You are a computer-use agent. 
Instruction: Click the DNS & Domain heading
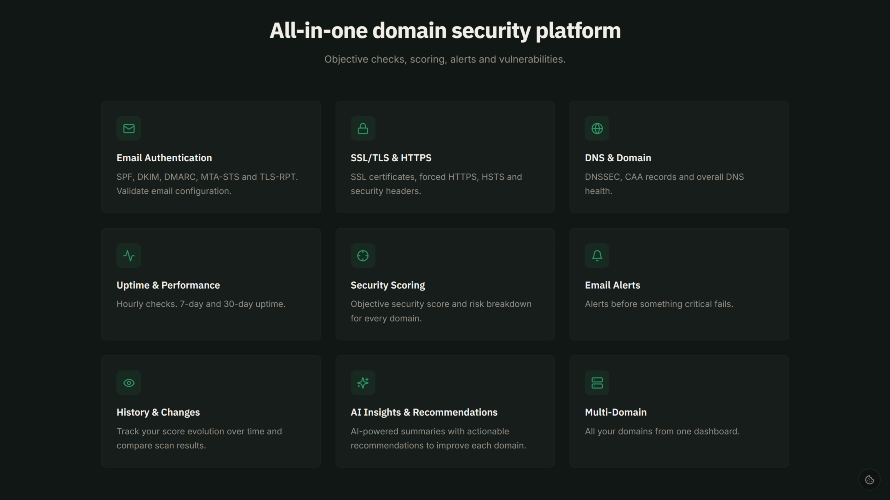click(618, 158)
